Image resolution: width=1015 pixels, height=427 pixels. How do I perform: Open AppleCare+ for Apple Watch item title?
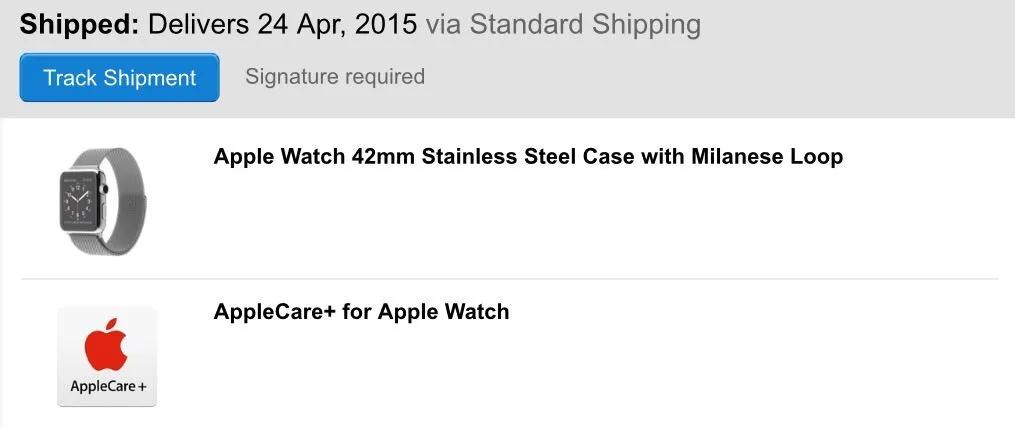(x=361, y=311)
